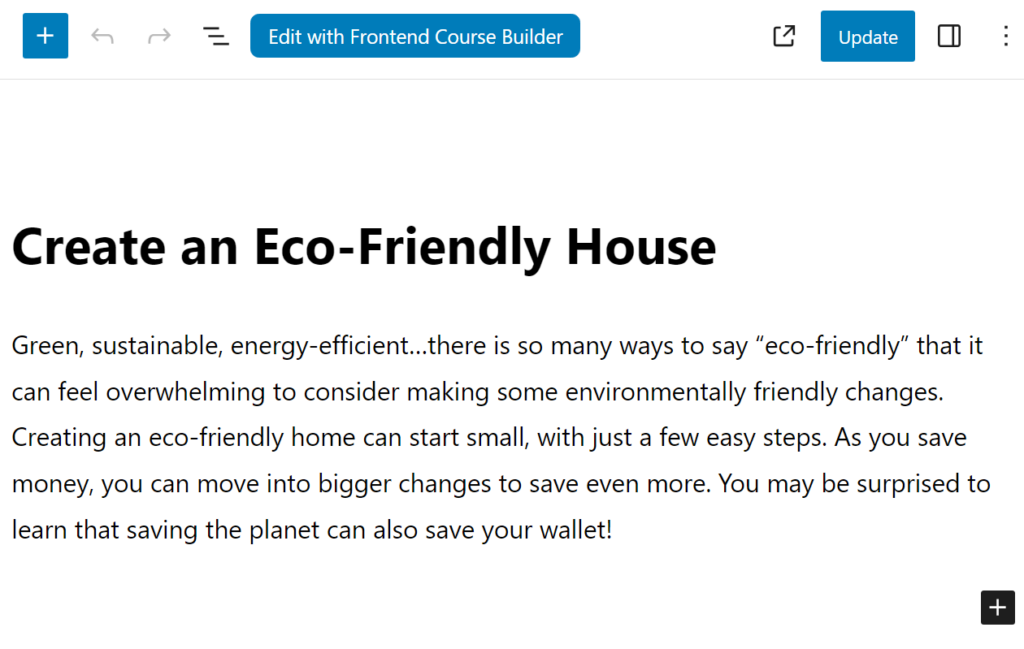Redo the last undone change
This screenshot has width=1024, height=649.
pyautogui.click(x=159, y=36)
